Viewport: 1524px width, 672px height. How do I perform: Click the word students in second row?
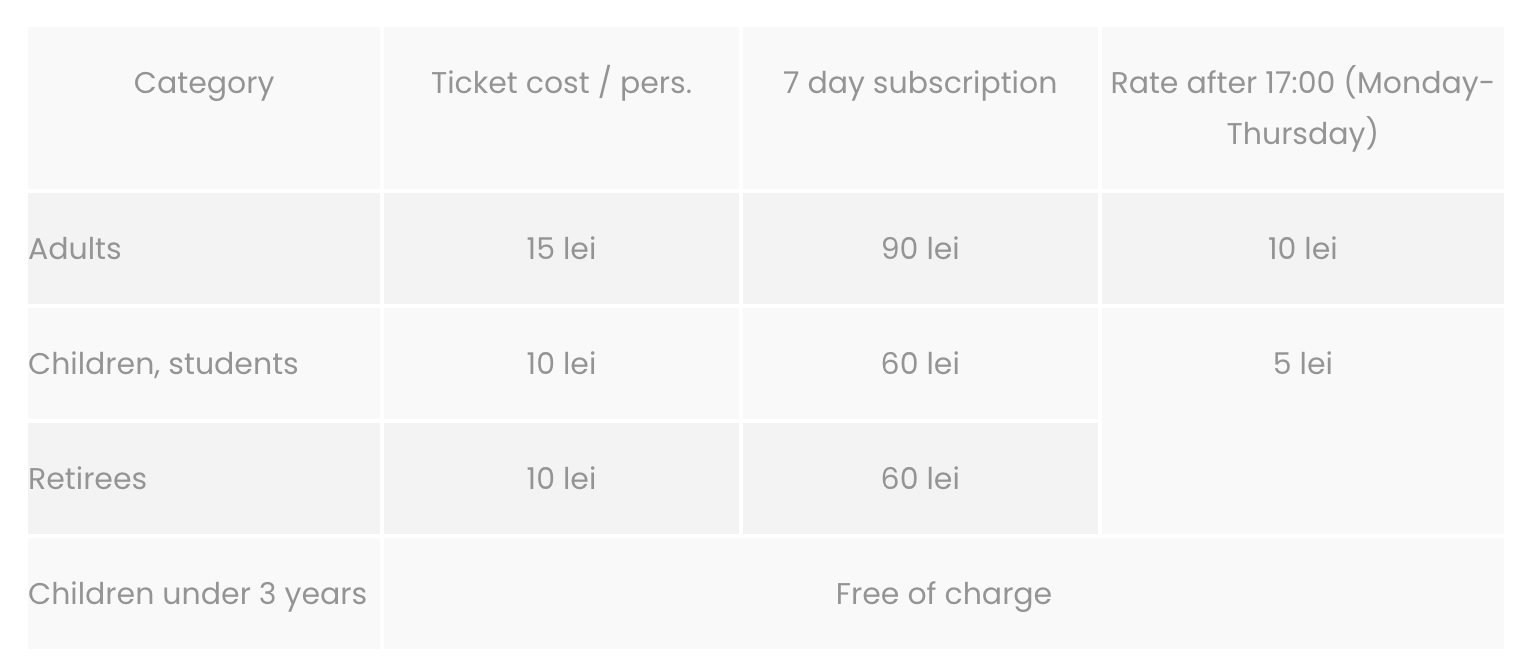point(233,364)
